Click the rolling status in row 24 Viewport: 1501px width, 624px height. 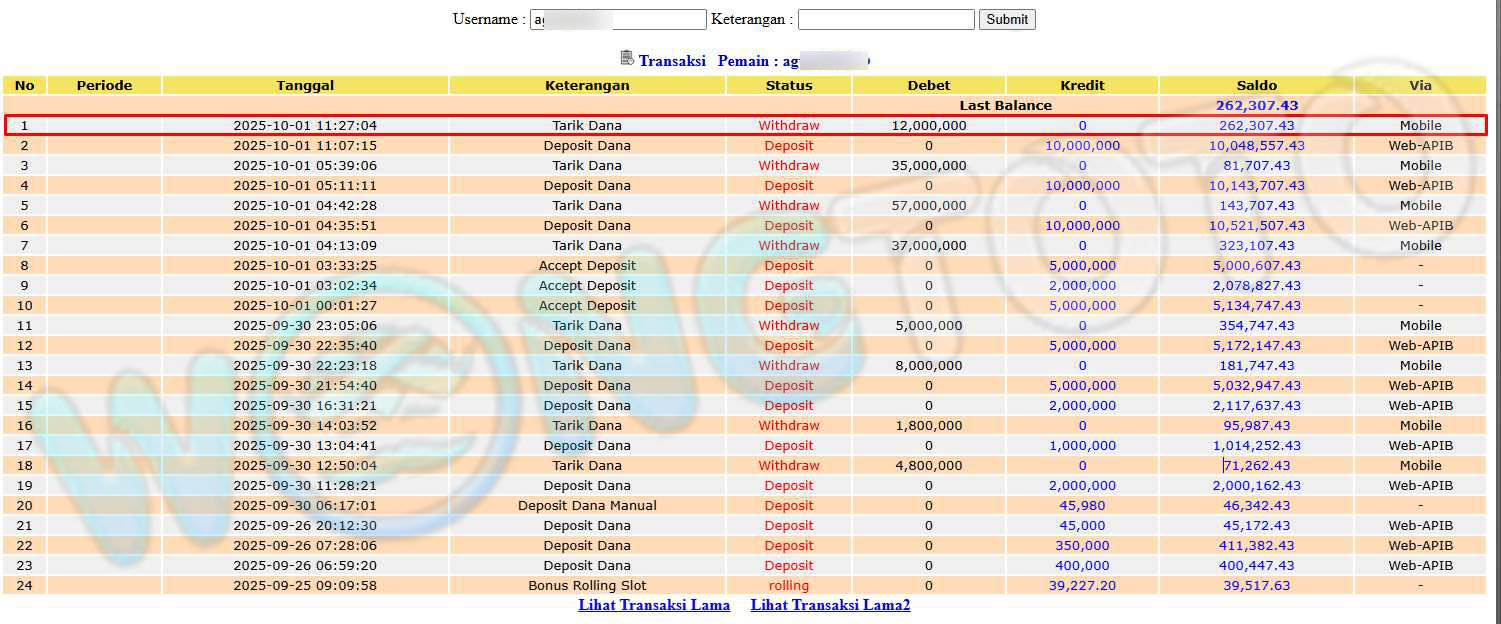pos(789,585)
